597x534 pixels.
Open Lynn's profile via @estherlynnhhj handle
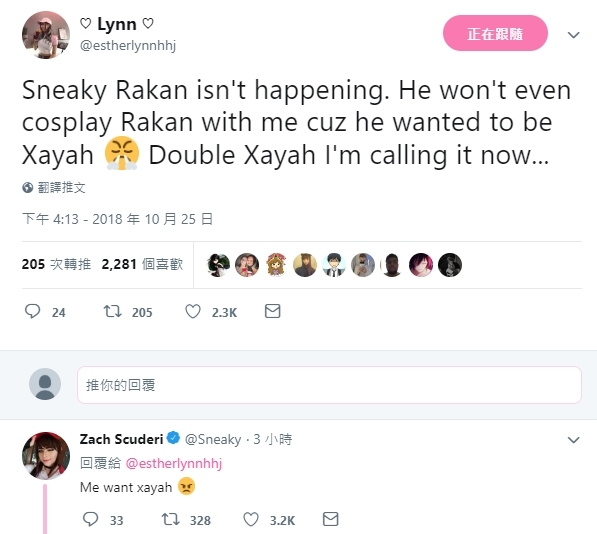pyautogui.click(x=128, y=46)
